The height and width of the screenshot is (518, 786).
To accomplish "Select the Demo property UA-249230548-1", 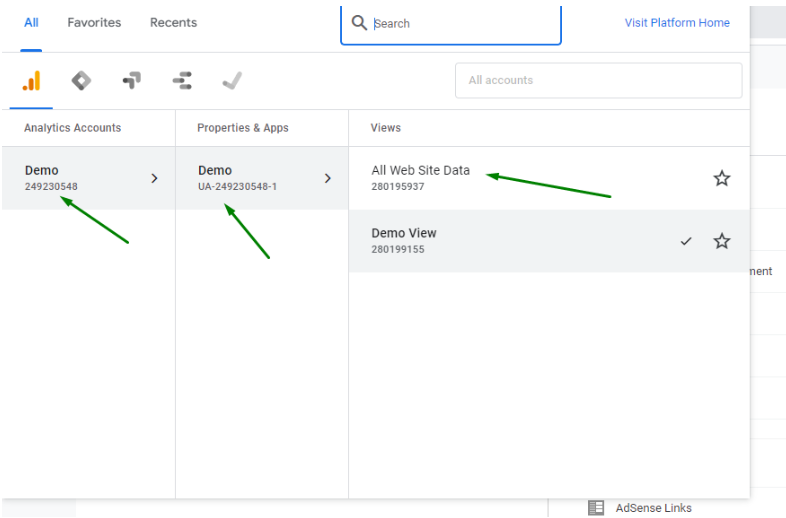I will (x=262, y=178).
